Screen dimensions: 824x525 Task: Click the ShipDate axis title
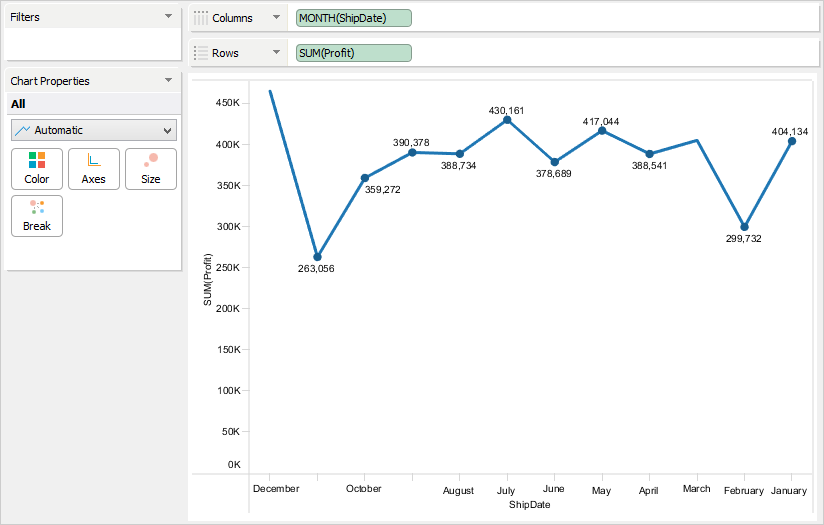(529, 505)
